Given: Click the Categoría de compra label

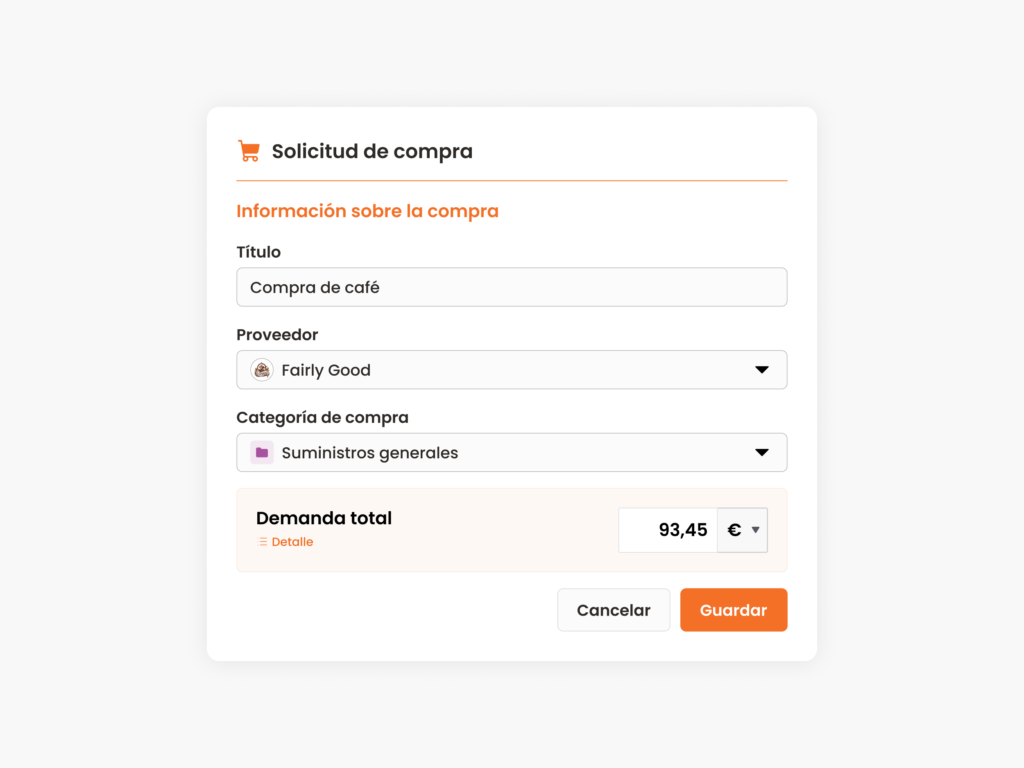Looking at the screenshot, I should tap(322, 417).
